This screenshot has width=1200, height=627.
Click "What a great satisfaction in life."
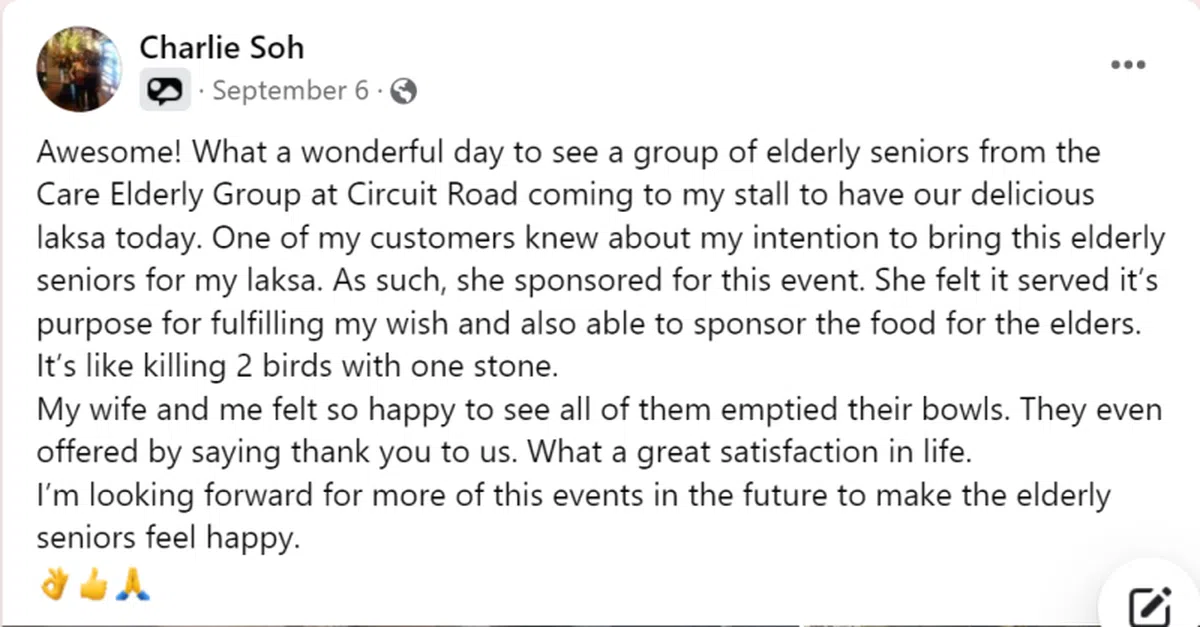point(749,452)
